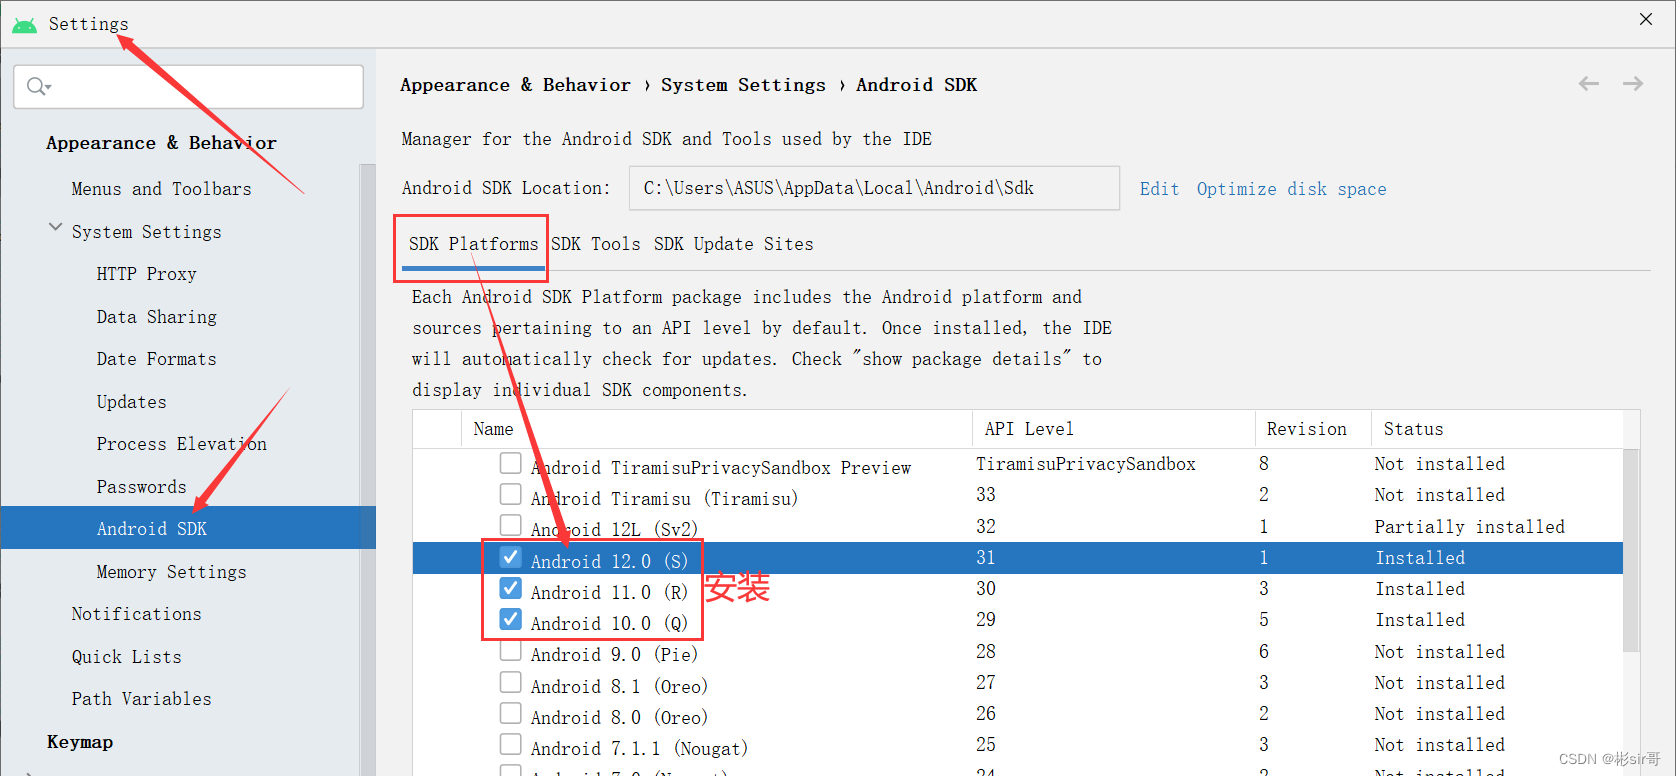Go forward using the right arrow icon
Viewport: 1676px width, 776px height.
point(1633,84)
